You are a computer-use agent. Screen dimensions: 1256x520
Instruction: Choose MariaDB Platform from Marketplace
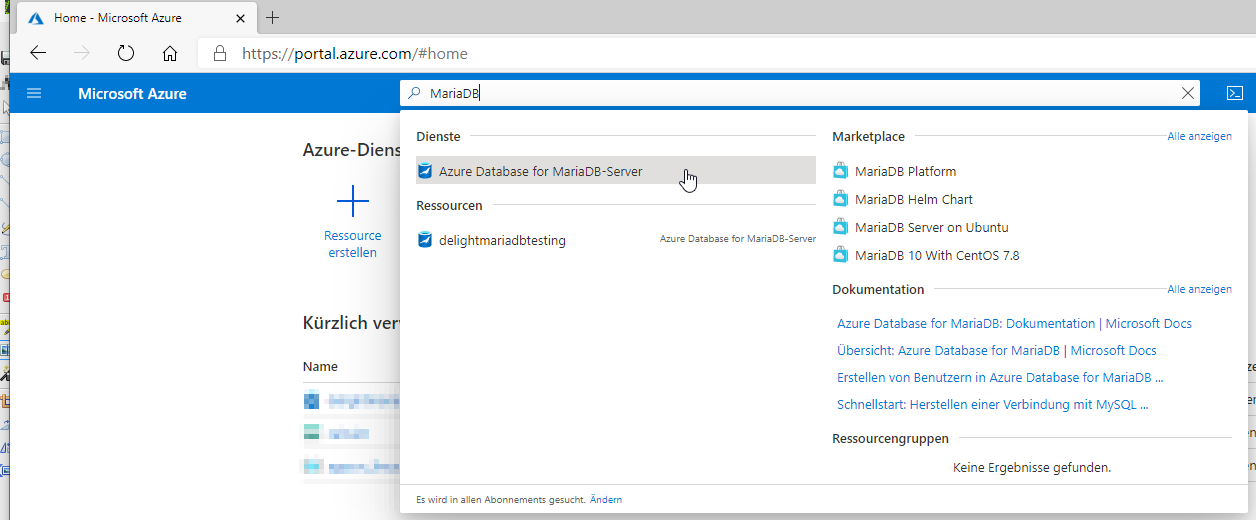pos(905,171)
